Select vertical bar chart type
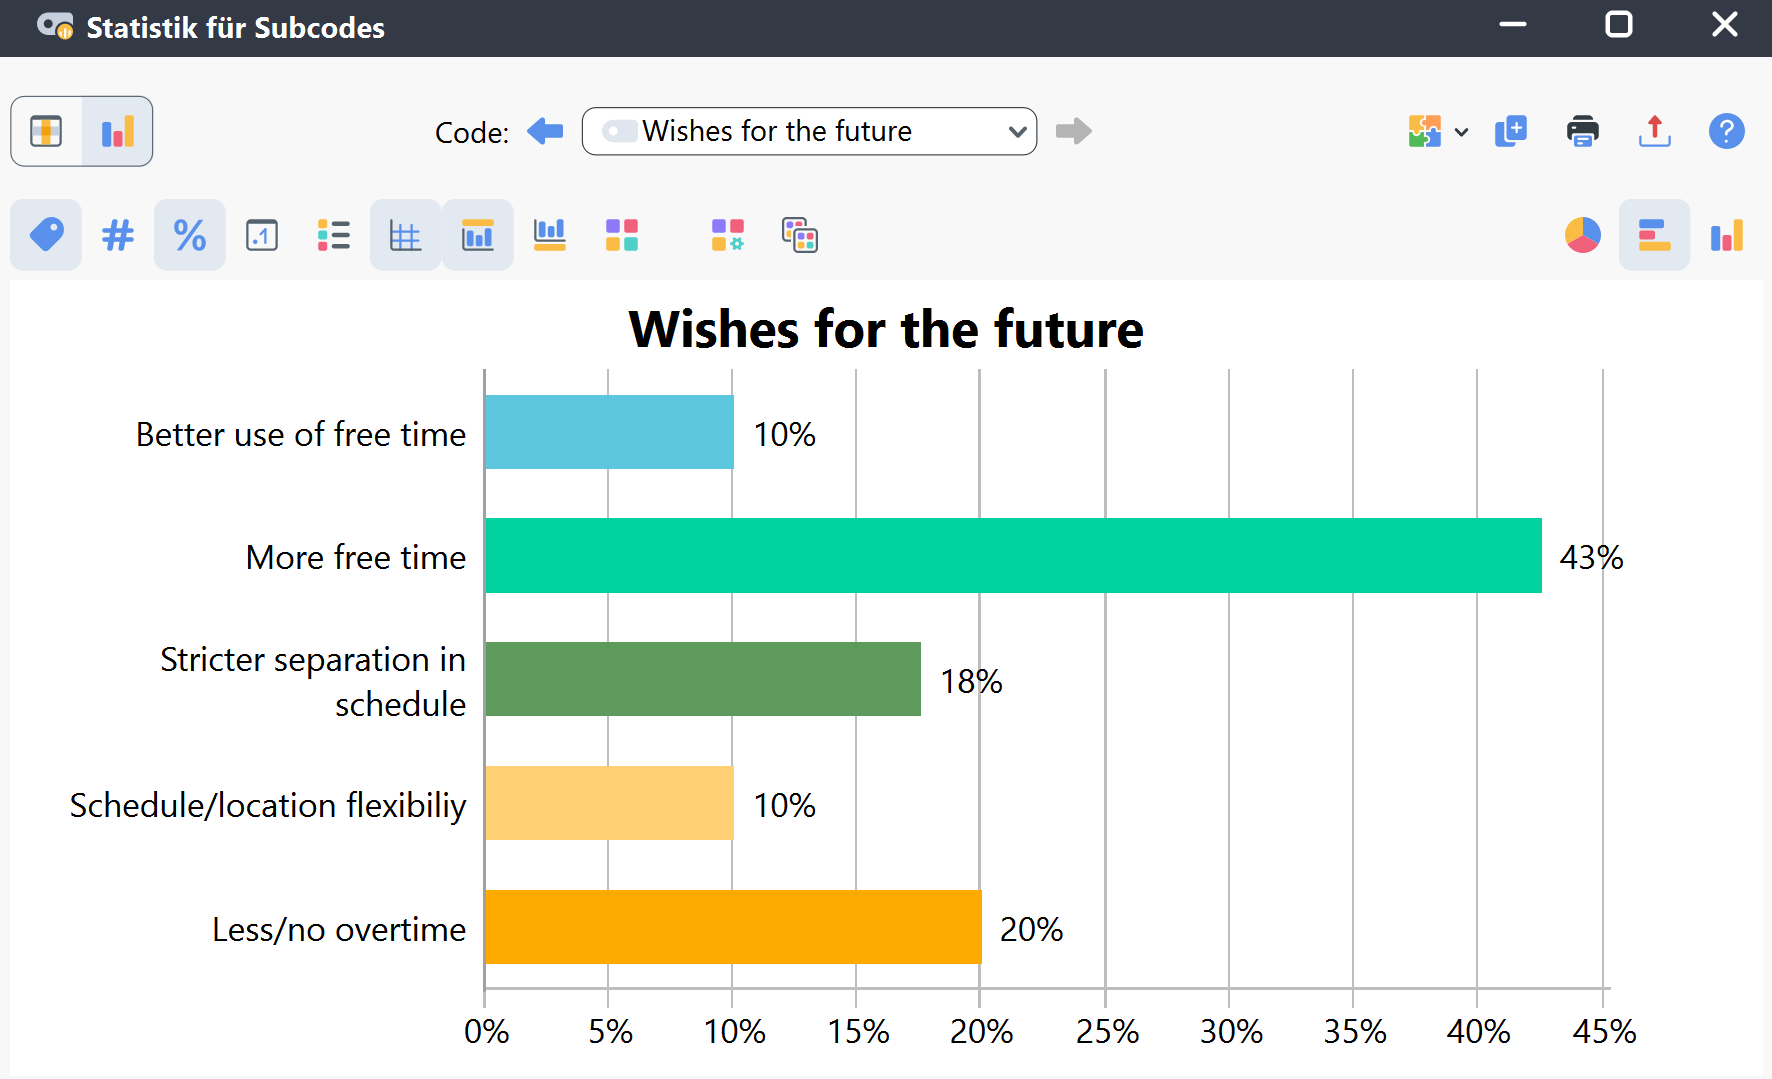The image size is (1772, 1079). click(x=1726, y=235)
